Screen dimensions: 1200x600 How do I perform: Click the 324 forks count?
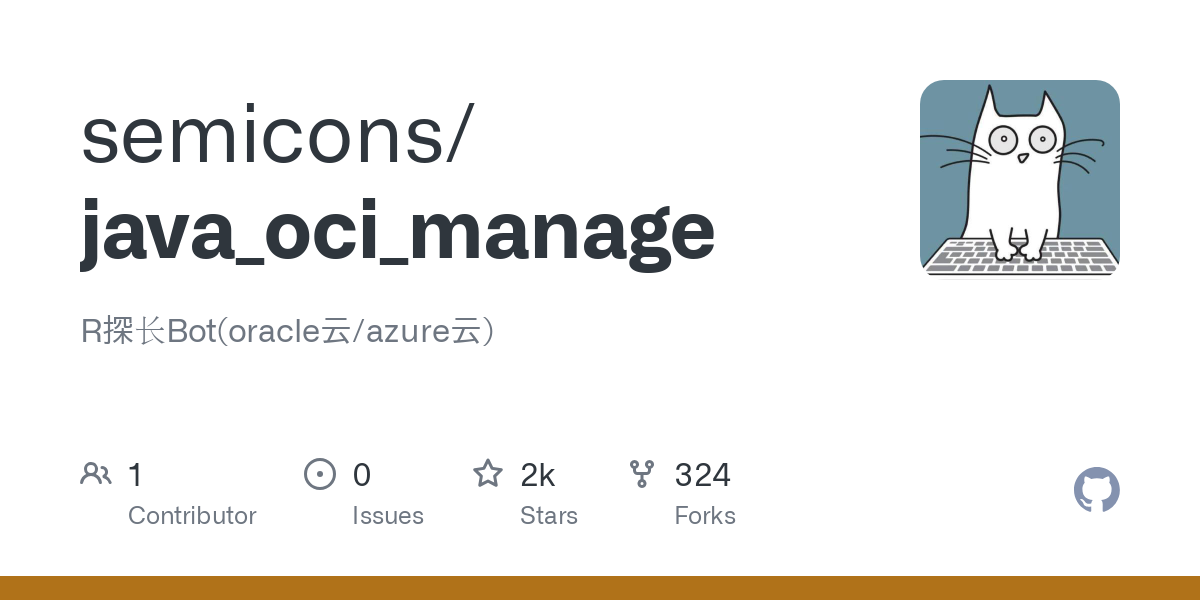(x=703, y=475)
